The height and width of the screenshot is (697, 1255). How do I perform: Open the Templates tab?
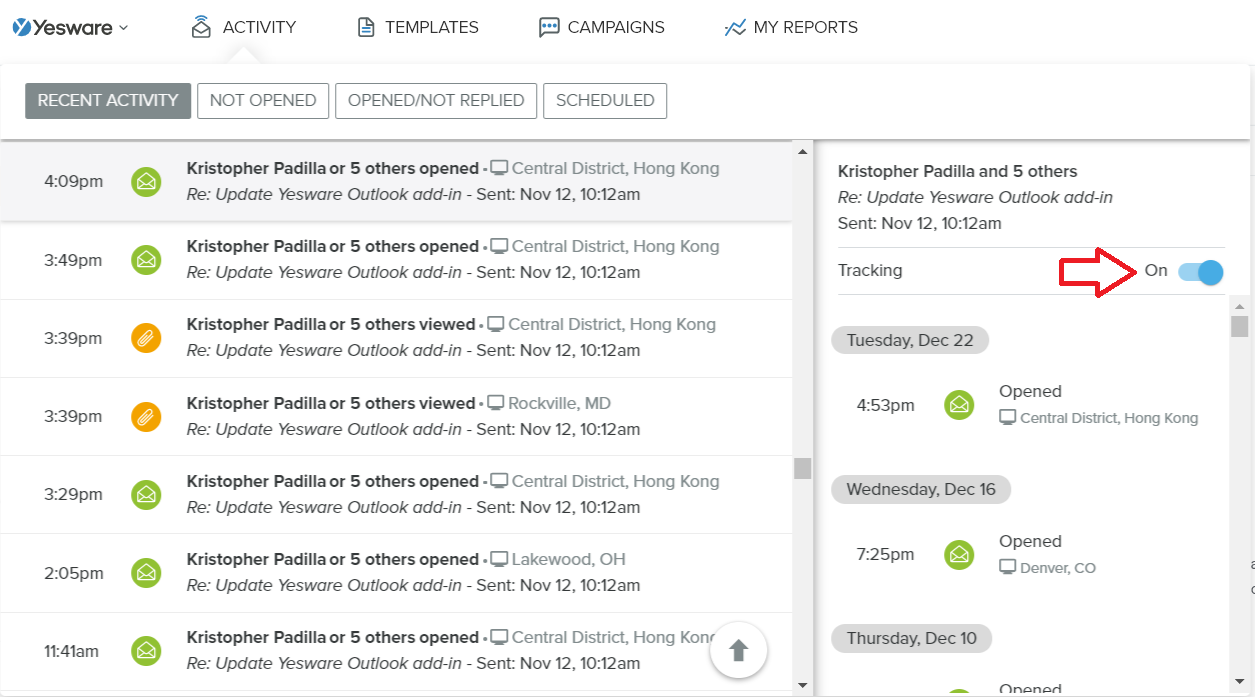[x=418, y=28]
